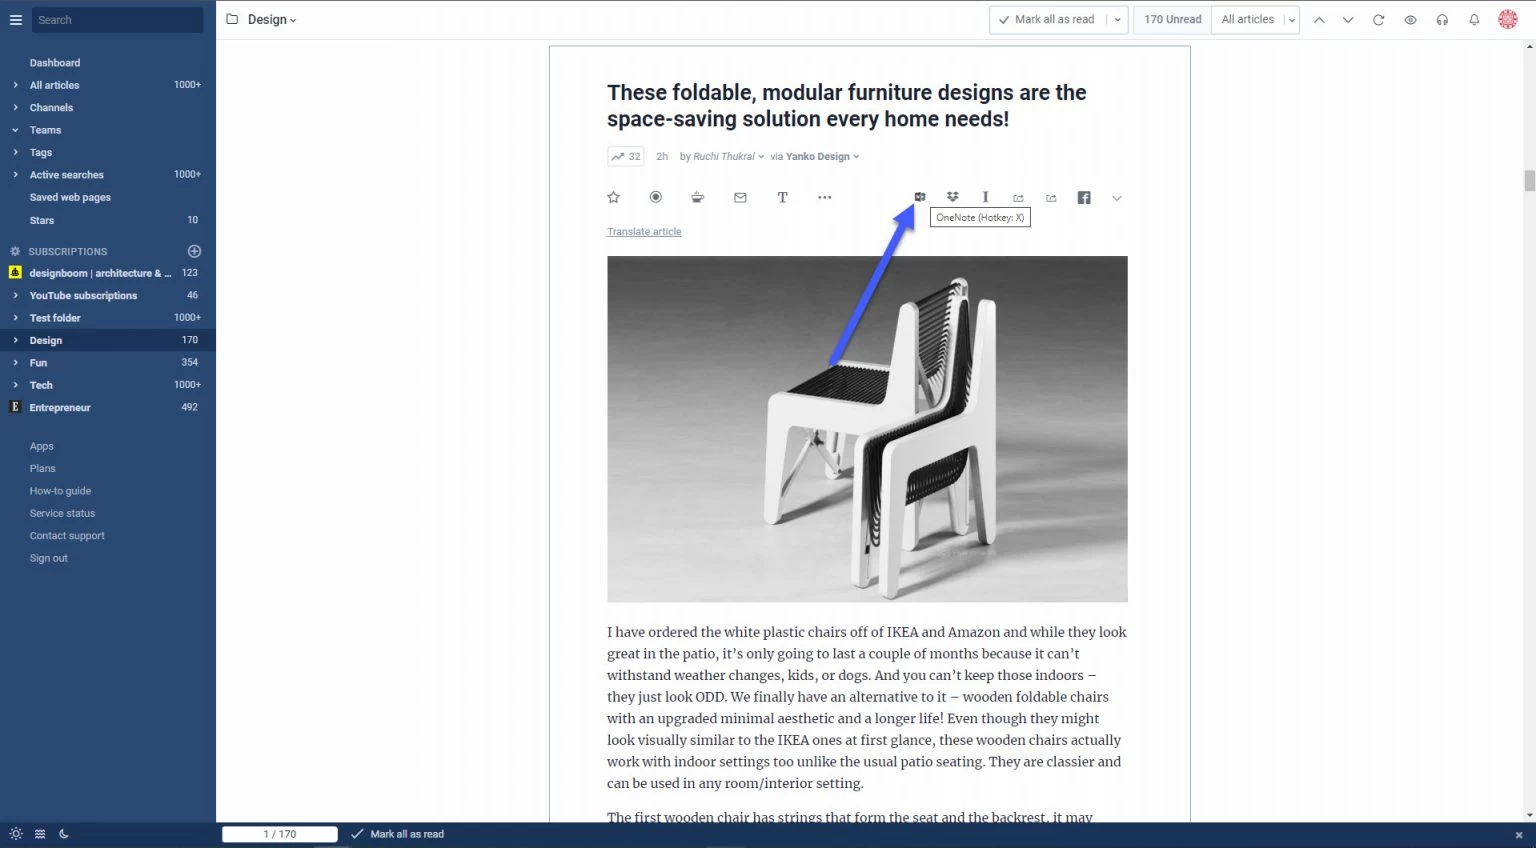Open the hamburger menu icon
Screen dimensions: 1536x848
pyautogui.click(x=15, y=20)
